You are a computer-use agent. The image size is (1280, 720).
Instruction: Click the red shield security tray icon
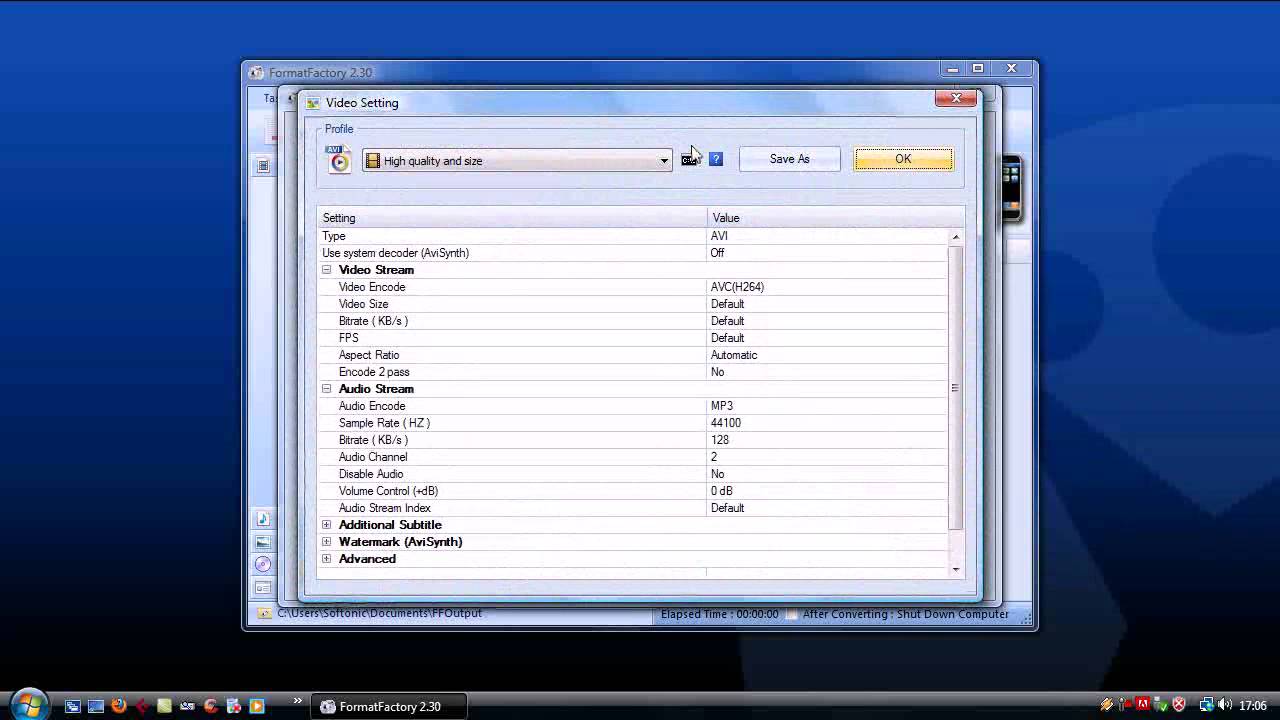1179,705
